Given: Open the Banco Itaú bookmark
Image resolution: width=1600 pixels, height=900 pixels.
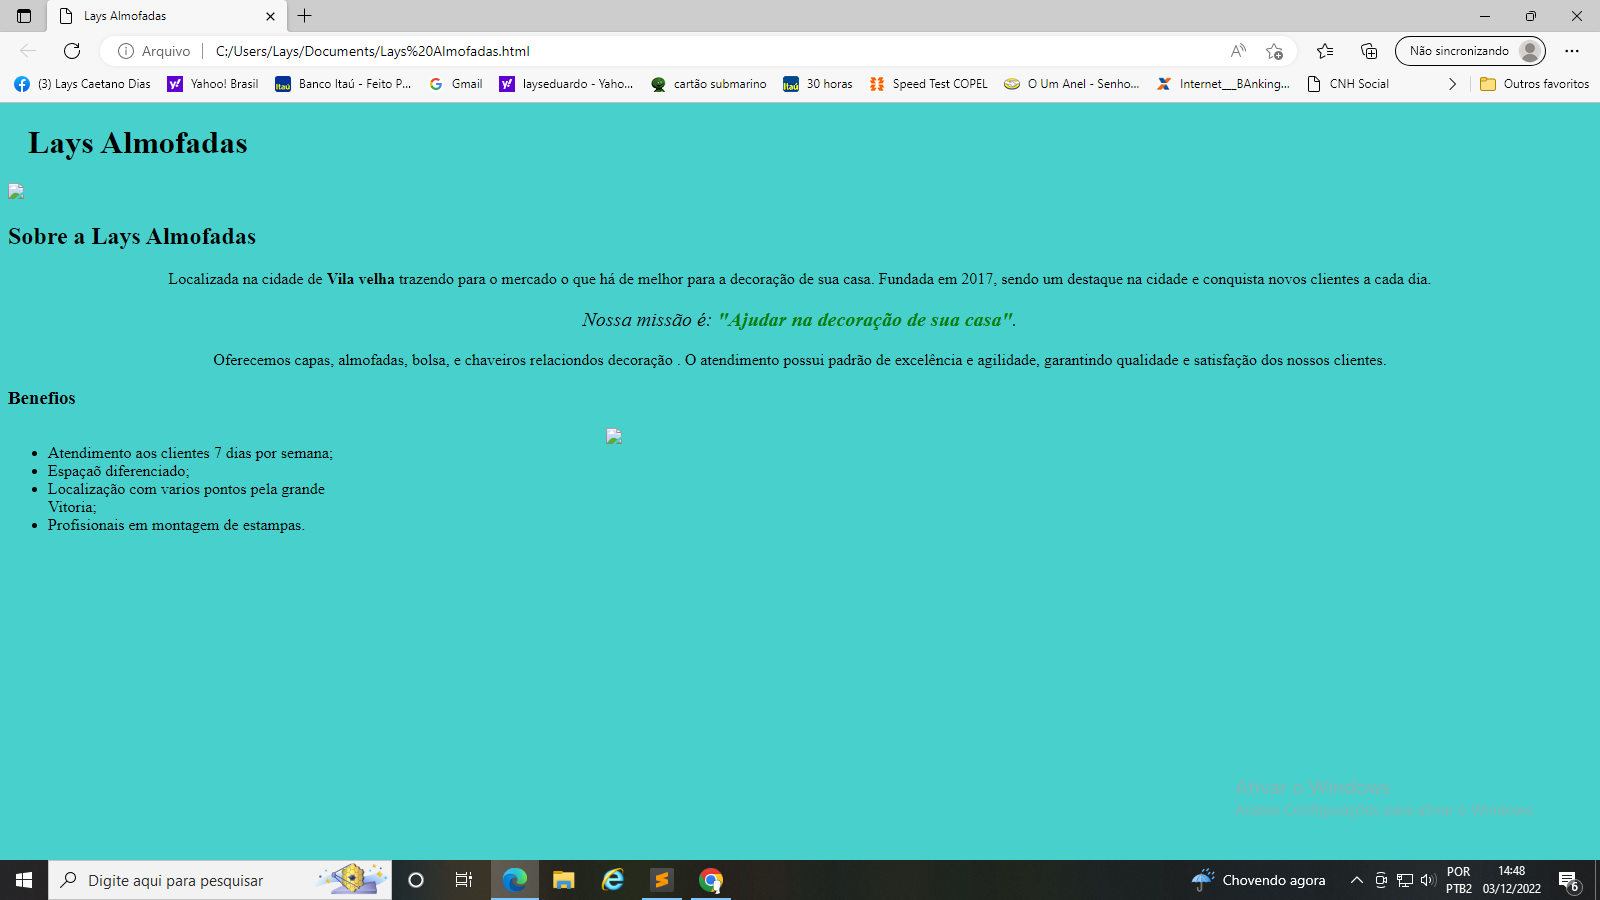Looking at the screenshot, I should pyautogui.click(x=343, y=84).
